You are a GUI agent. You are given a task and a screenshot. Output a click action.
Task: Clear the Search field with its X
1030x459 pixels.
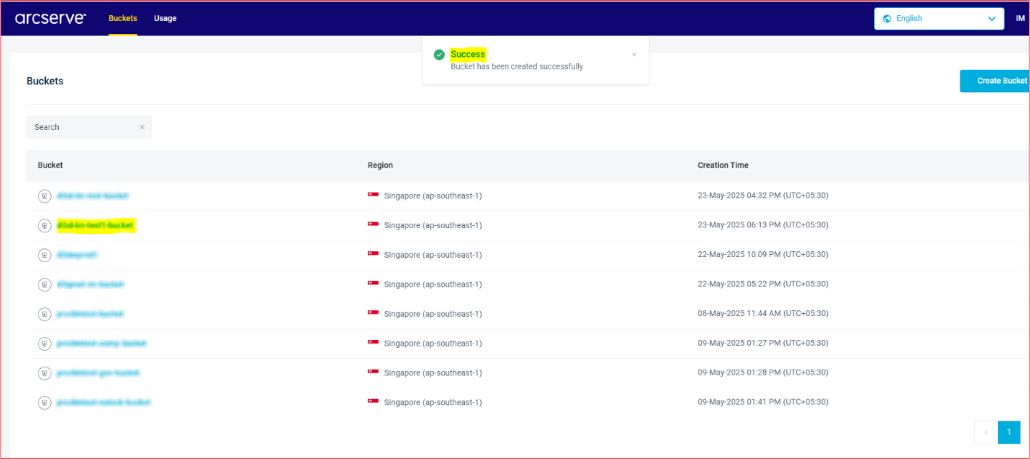pyautogui.click(x=142, y=127)
